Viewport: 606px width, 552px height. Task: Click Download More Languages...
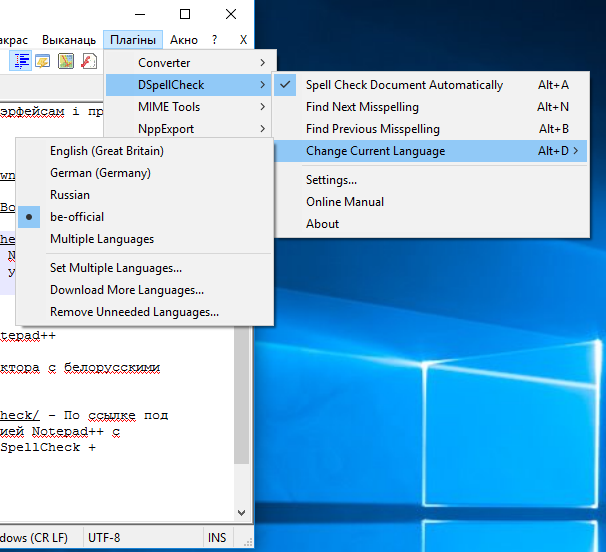(x=127, y=290)
